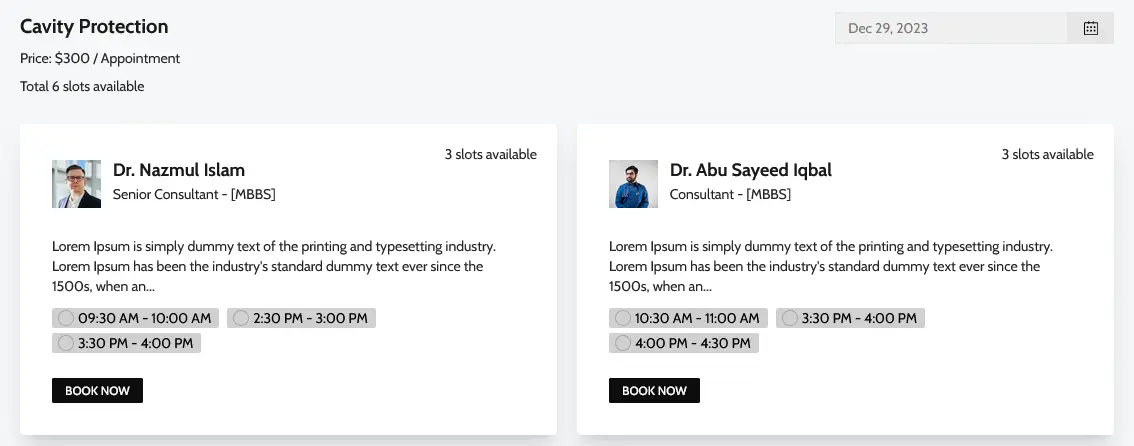Click the Cavity Protection service title
The height and width of the screenshot is (446, 1134).
point(94,27)
